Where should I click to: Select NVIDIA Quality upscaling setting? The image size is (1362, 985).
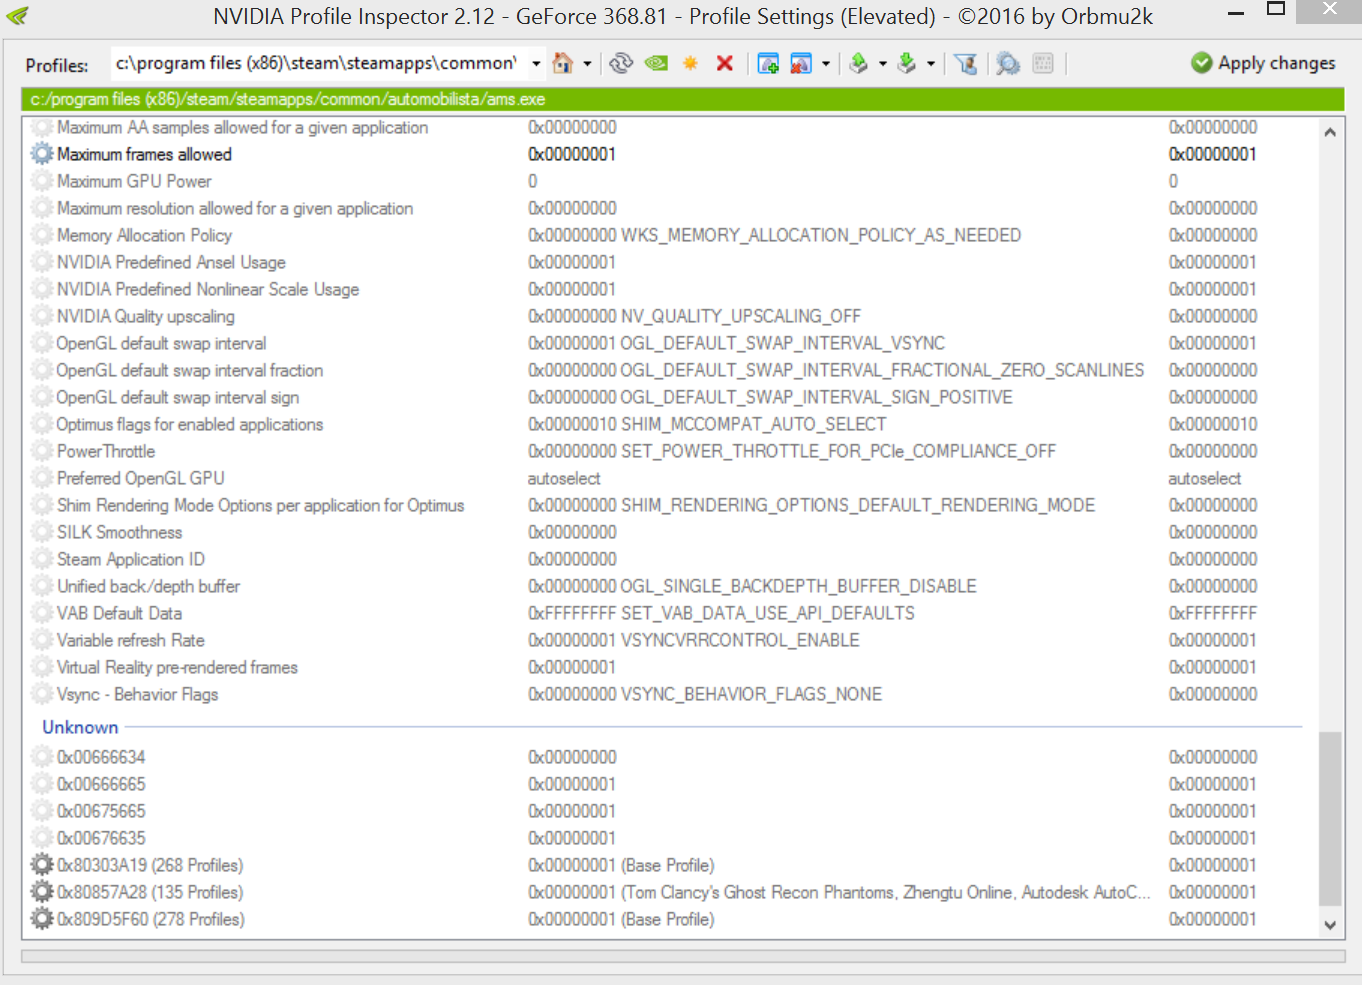669,316
